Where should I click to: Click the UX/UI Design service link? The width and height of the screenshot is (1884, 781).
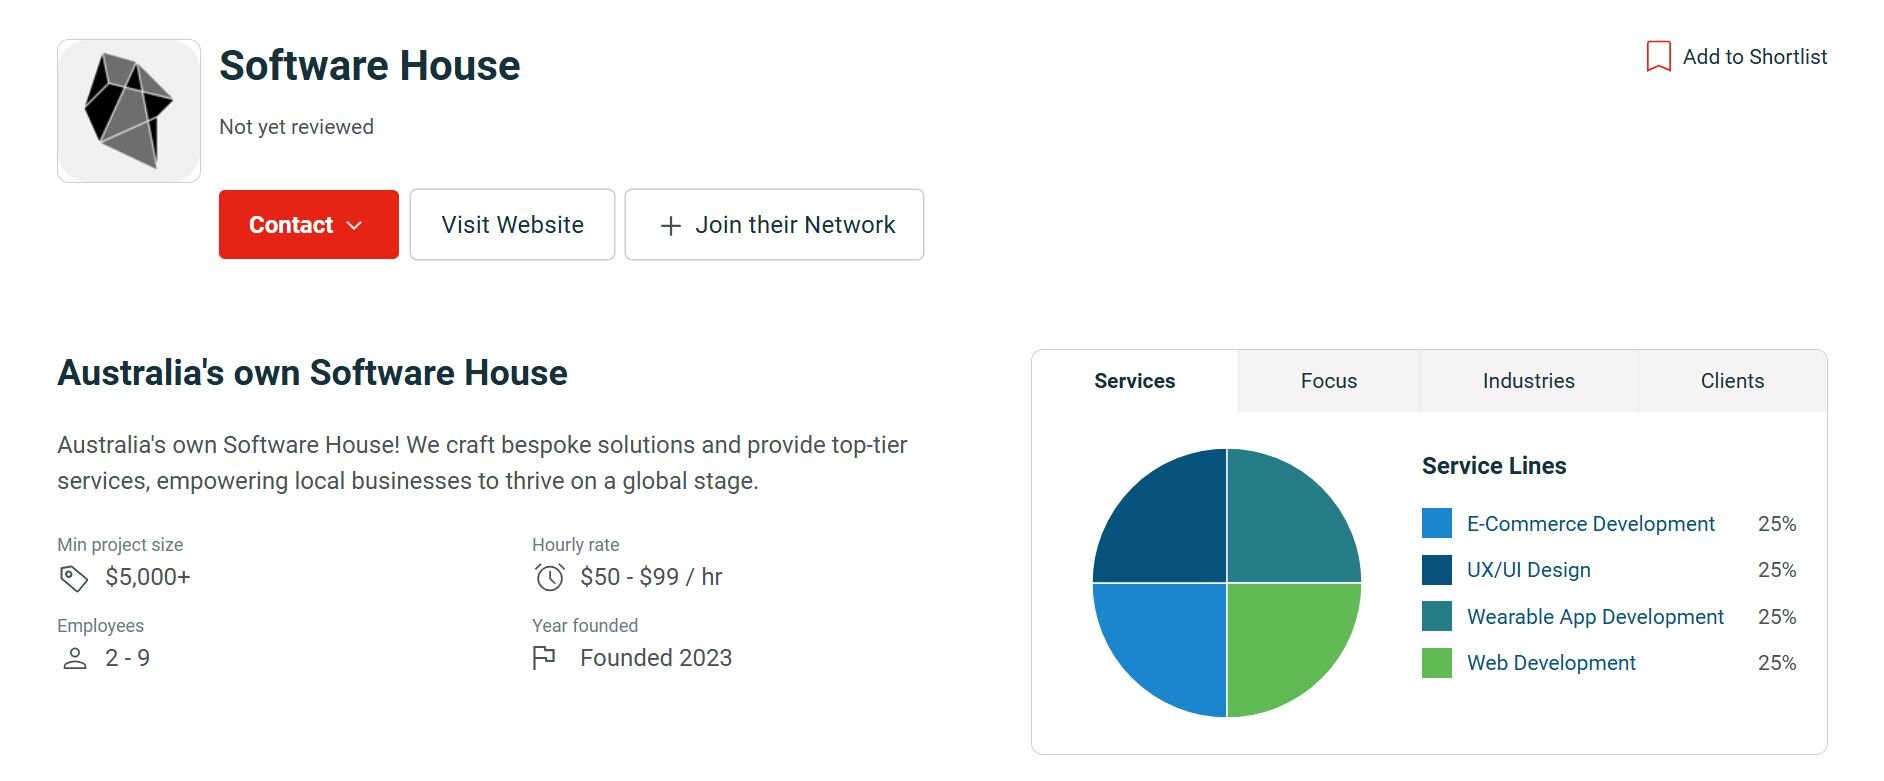[1528, 570]
